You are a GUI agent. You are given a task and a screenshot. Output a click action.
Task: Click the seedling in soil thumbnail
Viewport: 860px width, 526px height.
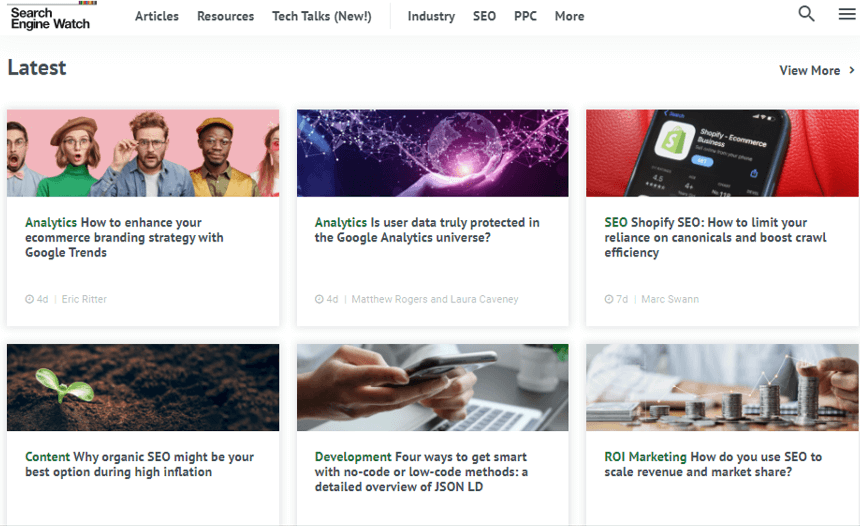pyautogui.click(x=143, y=387)
